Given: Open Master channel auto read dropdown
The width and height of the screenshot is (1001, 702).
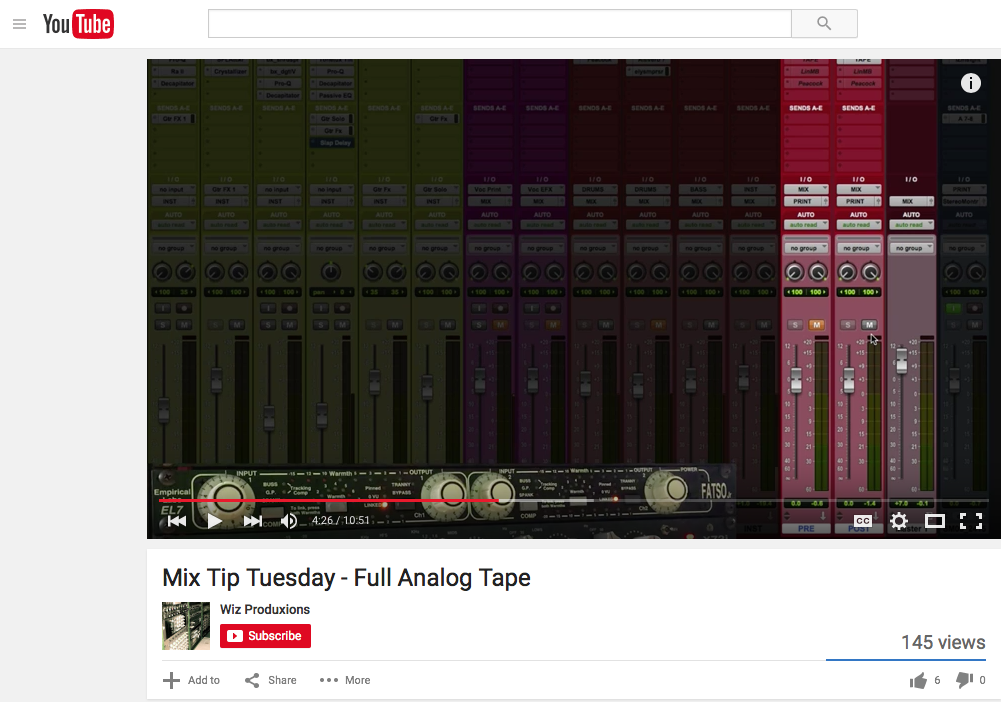Looking at the screenshot, I should [x=912, y=225].
